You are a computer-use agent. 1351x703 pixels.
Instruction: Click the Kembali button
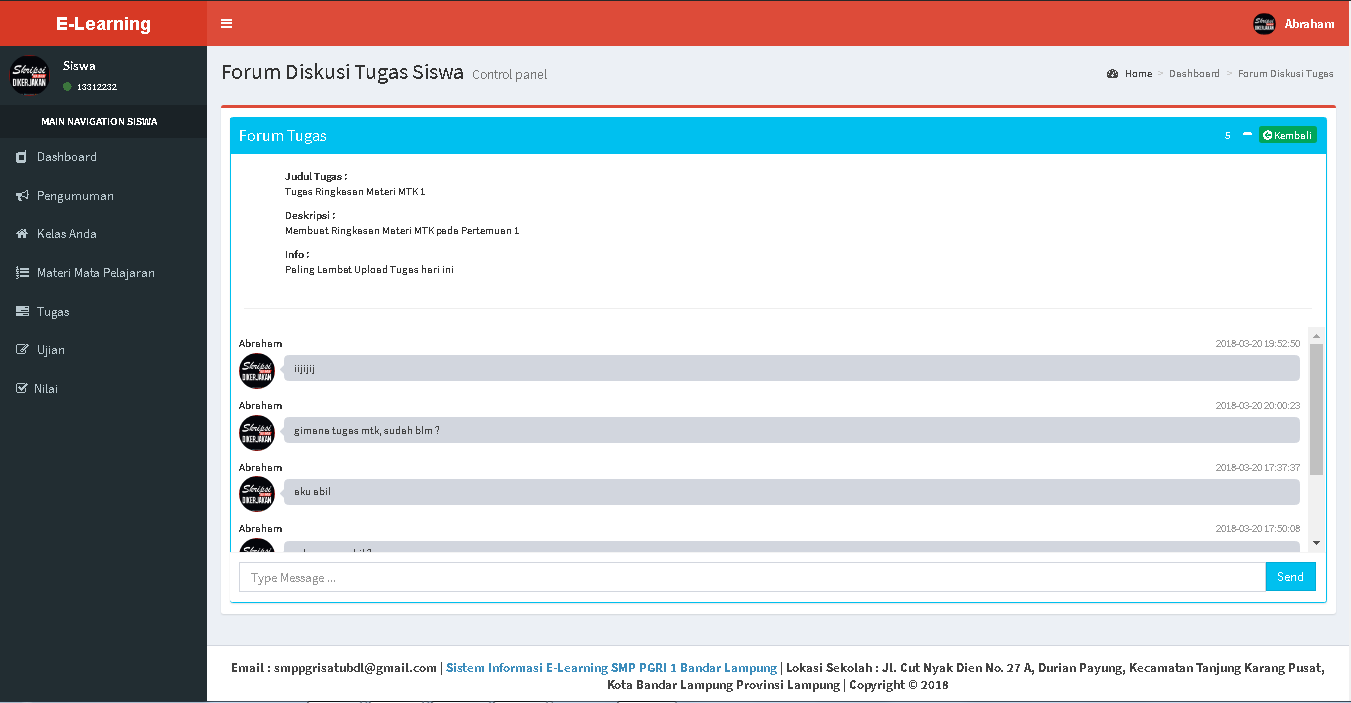pos(1288,135)
